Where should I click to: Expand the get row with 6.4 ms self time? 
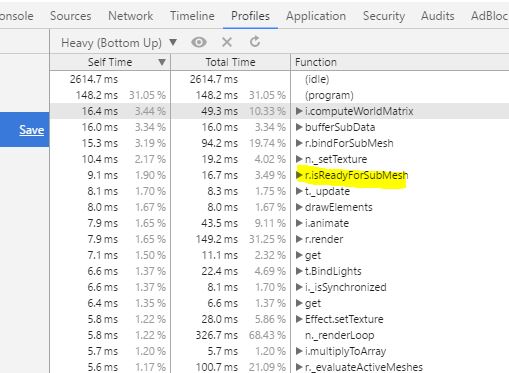[x=299, y=303]
